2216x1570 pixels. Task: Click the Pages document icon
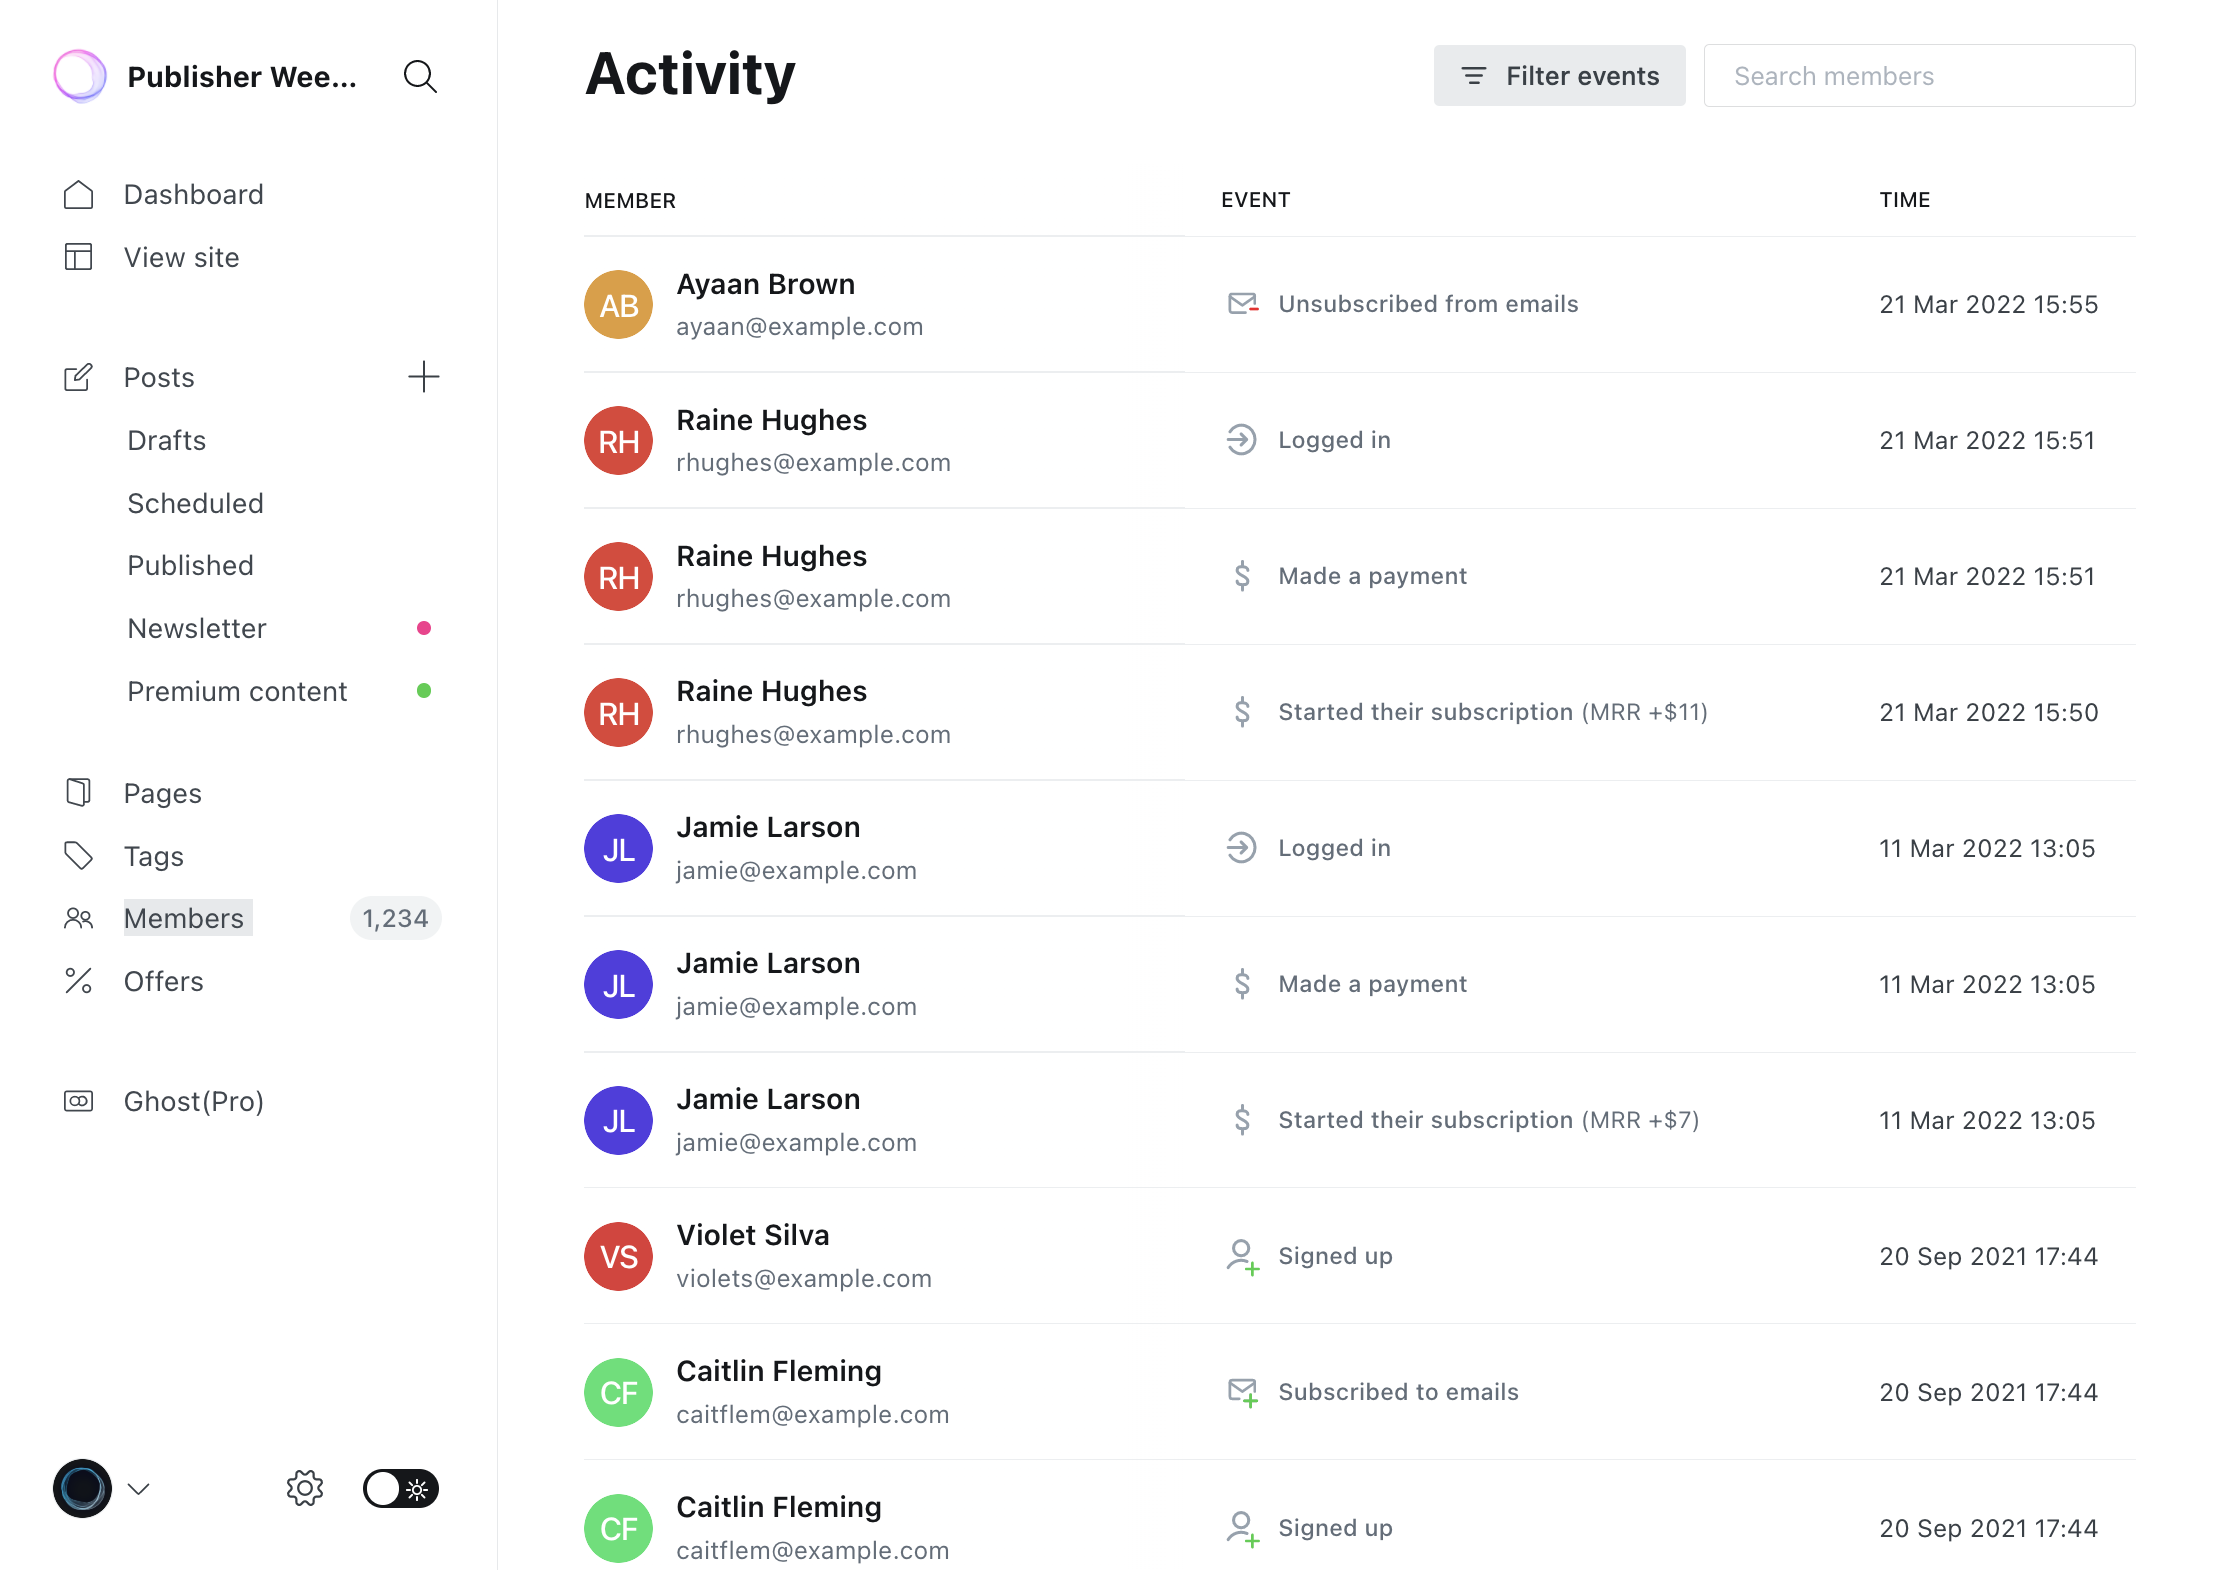pos(78,793)
